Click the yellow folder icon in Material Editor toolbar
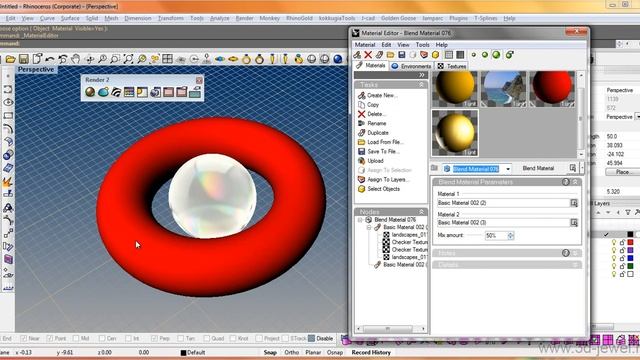This screenshot has height=360, width=640. 391,55
